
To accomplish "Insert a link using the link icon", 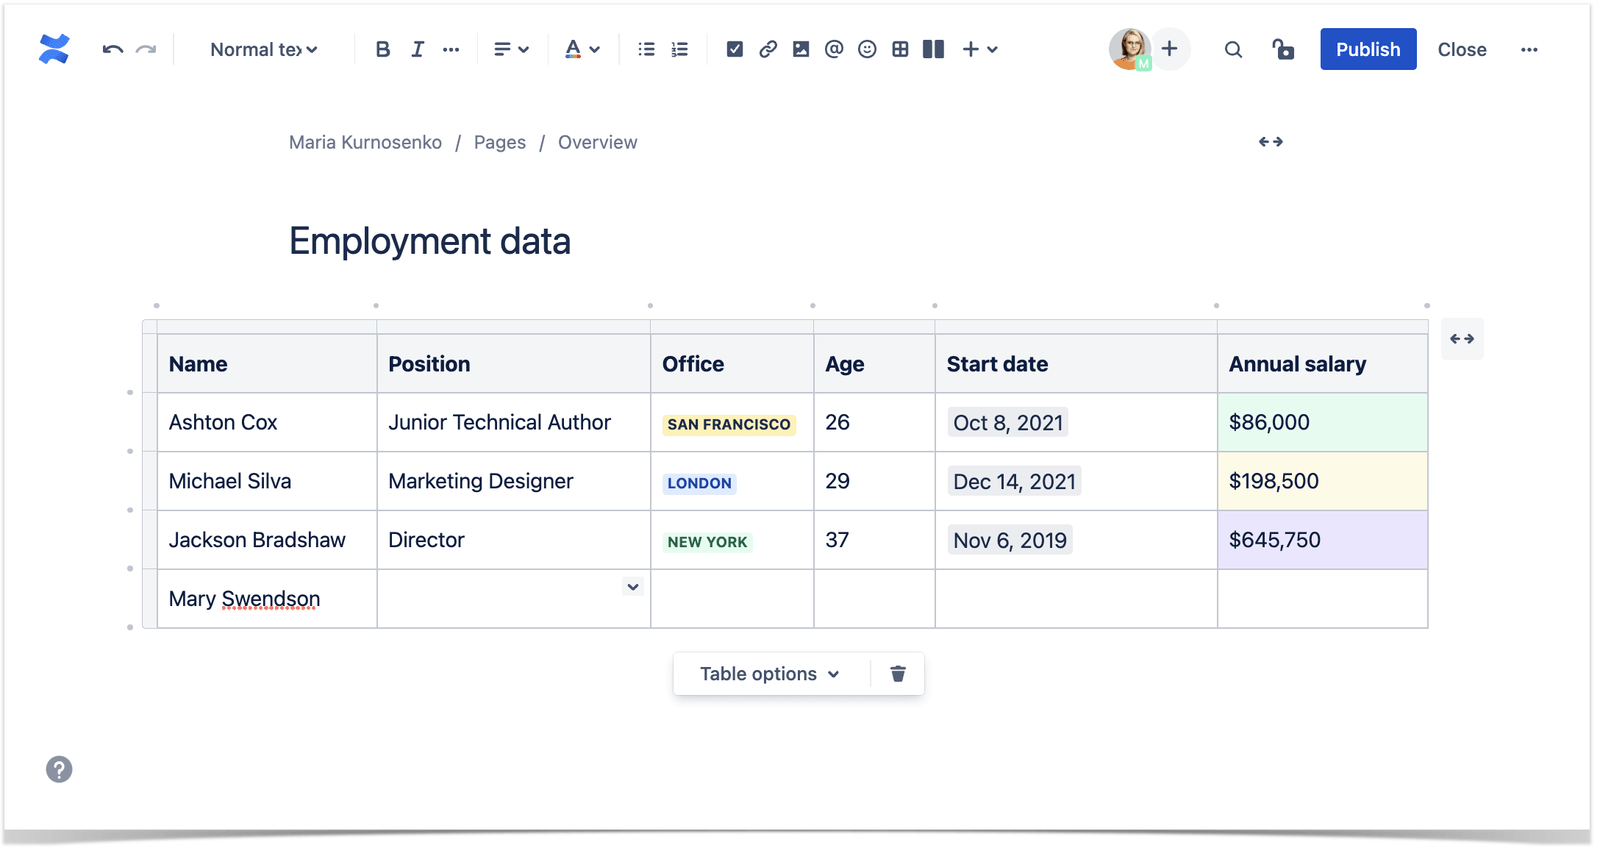I will pyautogui.click(x=768, y=49).
